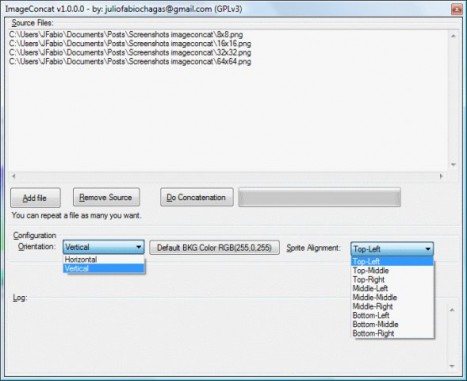Image resolution: width=467 pixels, height=381 pixels.
Task: Click the Add file button
Action: tap(35, 198)
